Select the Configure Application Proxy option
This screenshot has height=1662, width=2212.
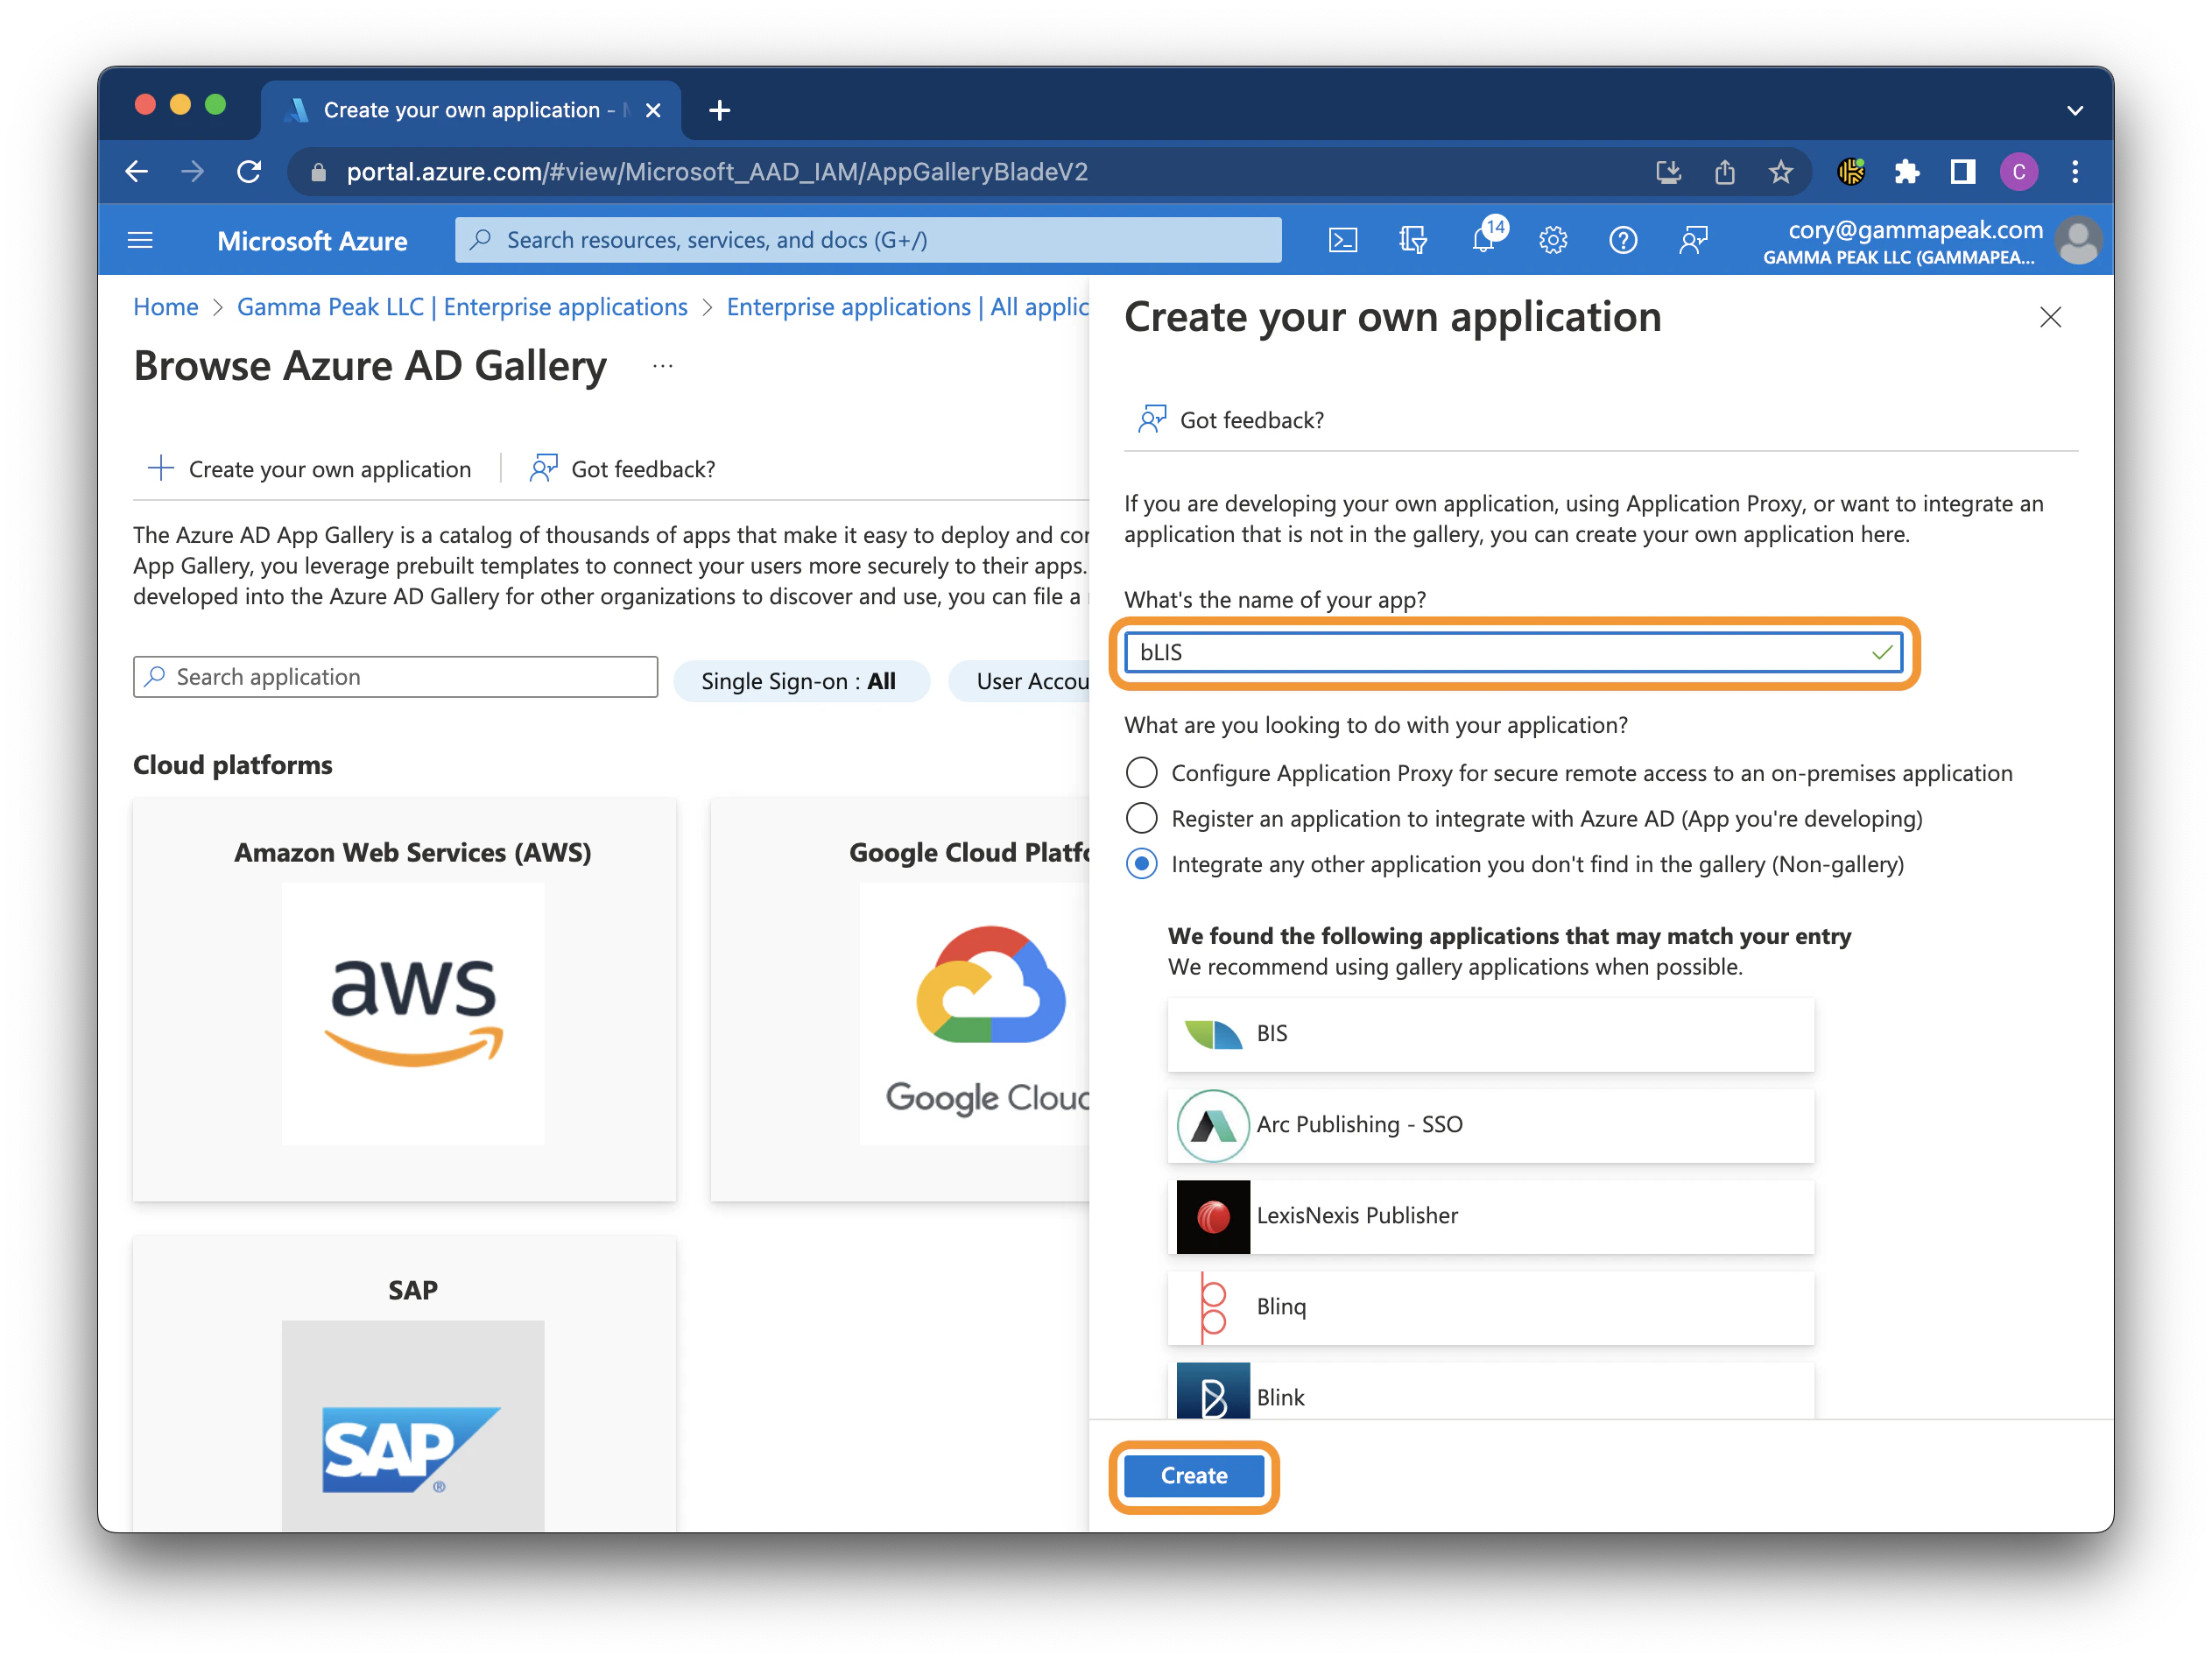coord(1141,772)
